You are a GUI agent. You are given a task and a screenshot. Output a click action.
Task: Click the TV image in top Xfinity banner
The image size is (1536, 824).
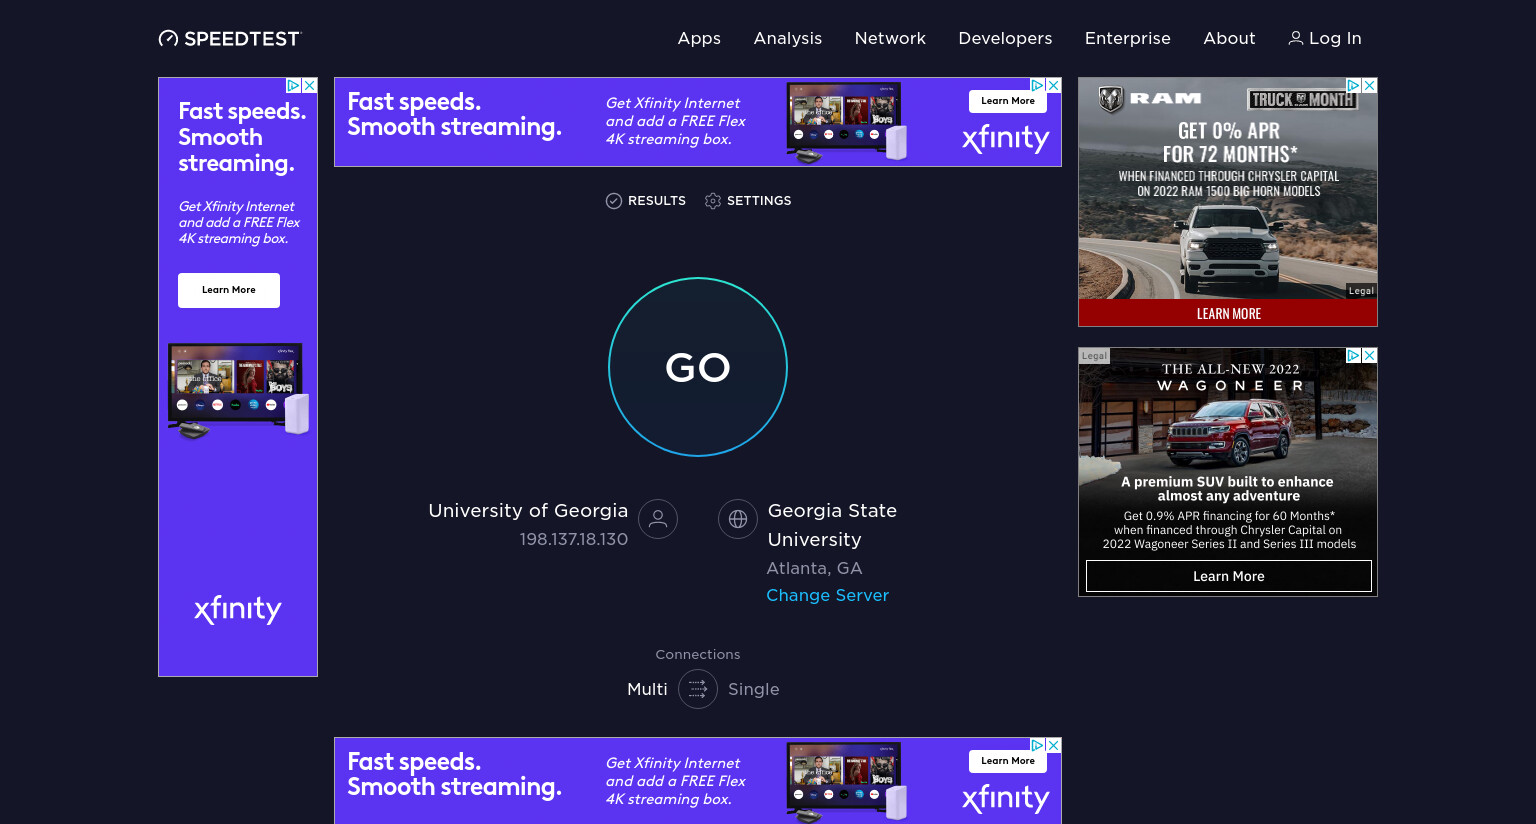pyautogui.click(x=846, y=122)
